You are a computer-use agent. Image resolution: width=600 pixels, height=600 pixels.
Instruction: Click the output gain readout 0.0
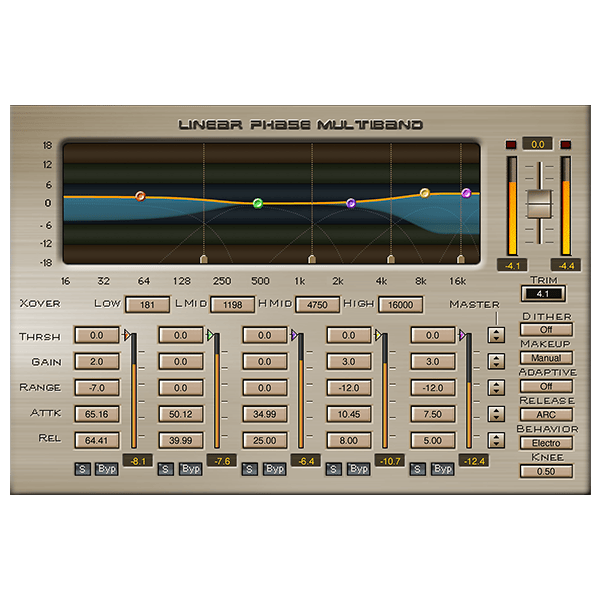pos(538,144)
